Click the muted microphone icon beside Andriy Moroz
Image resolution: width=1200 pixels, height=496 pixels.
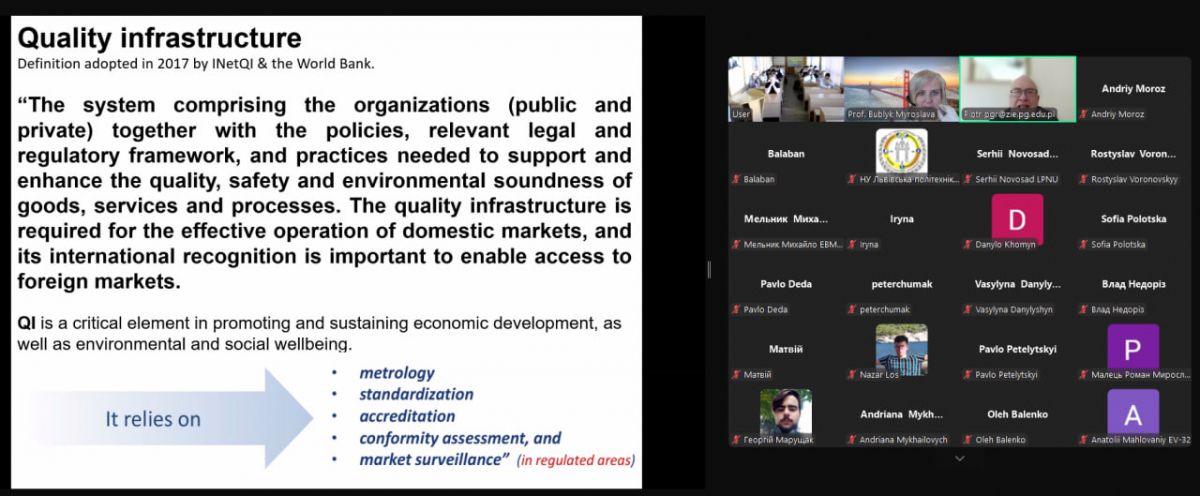click(x=1084, y=115)
